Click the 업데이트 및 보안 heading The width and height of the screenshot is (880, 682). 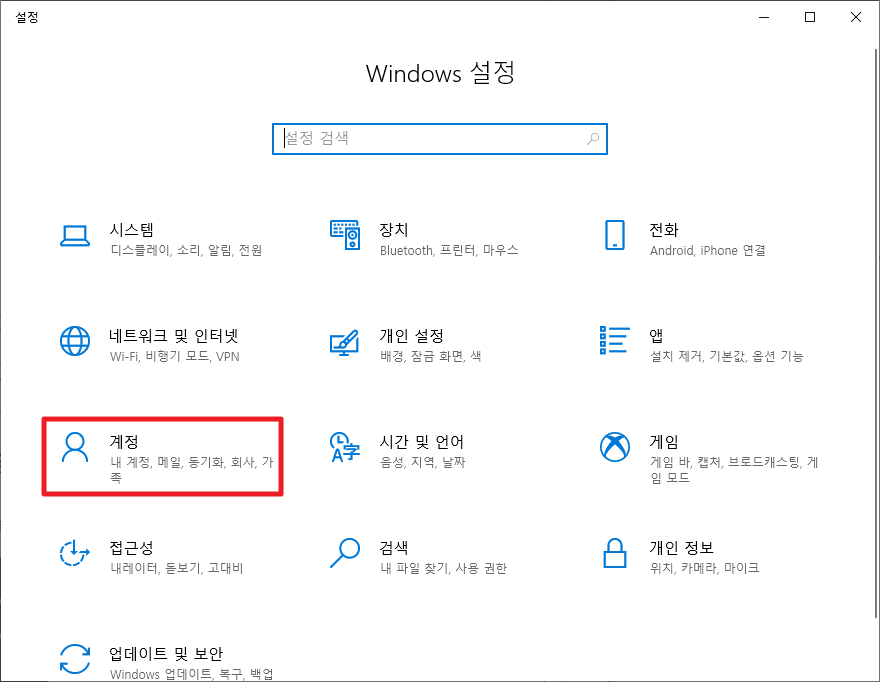(166, 653)
